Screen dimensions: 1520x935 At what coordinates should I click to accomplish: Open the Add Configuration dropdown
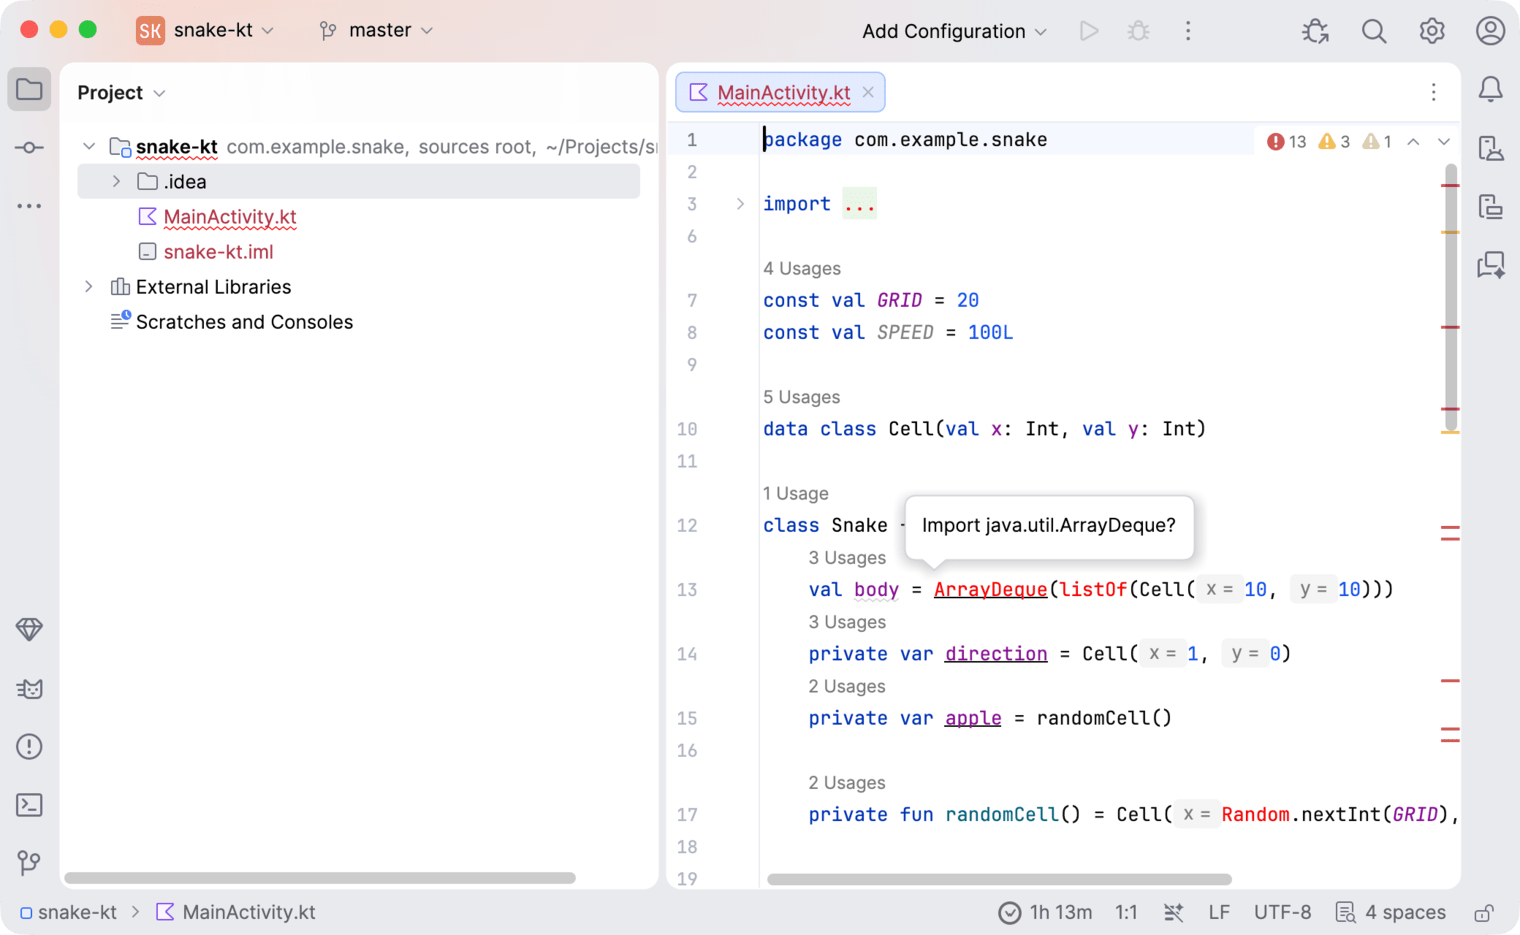coord(954,31)
